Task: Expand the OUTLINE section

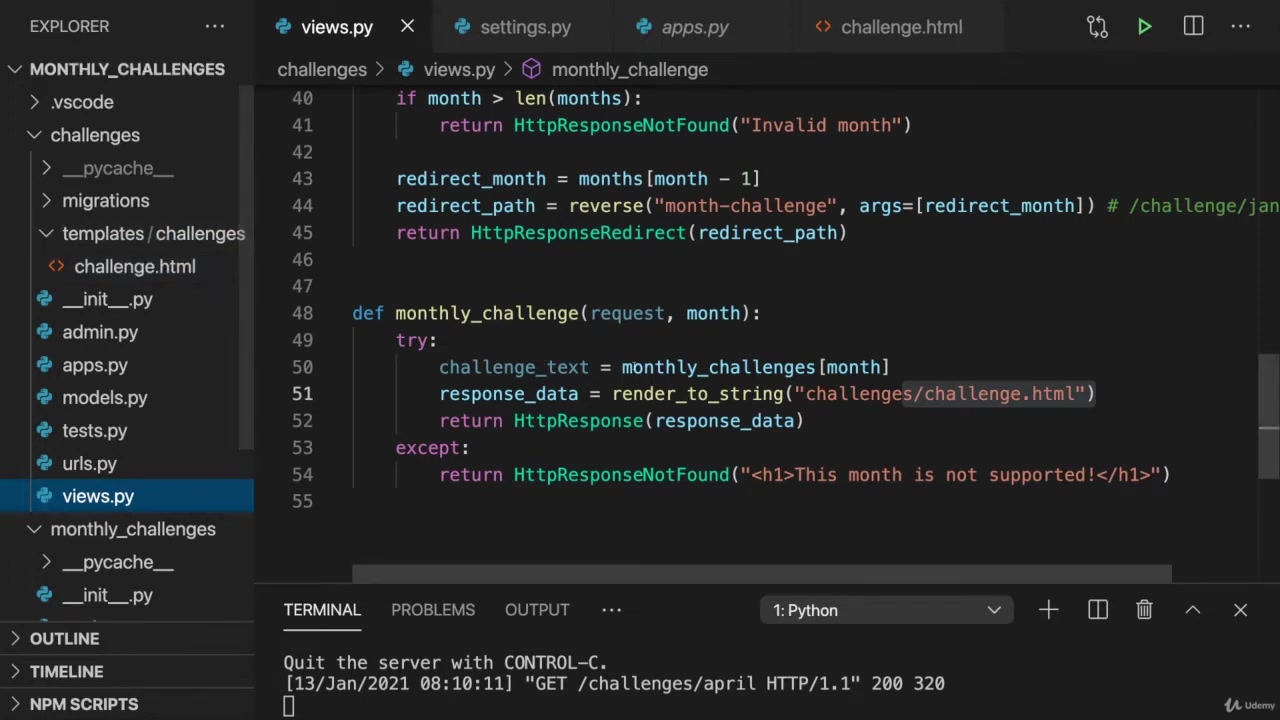Action: point(64,639)
